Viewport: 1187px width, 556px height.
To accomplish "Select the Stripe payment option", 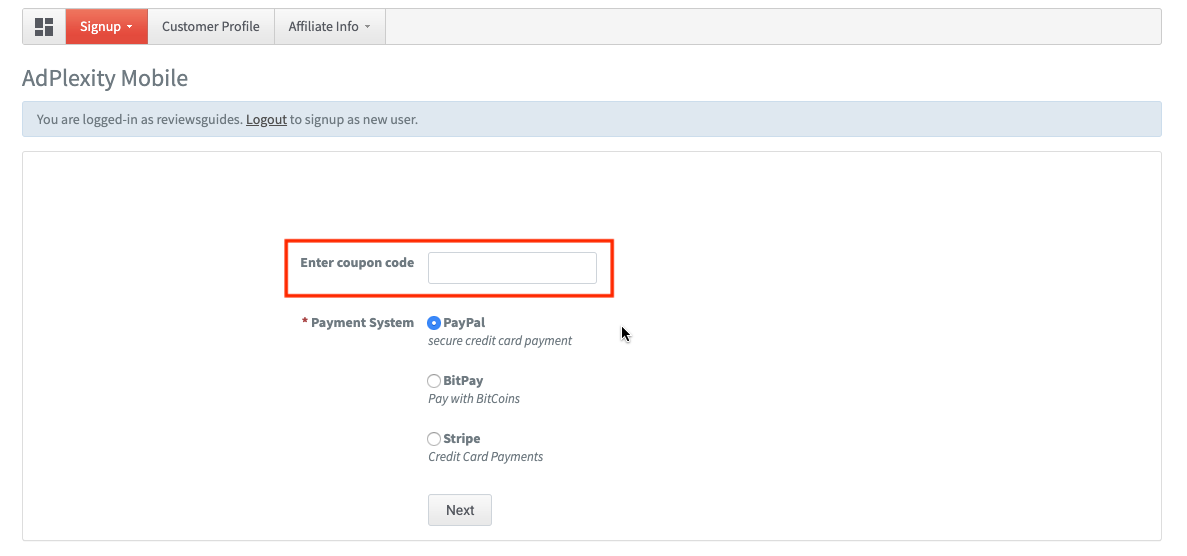I will click(x=434, y=439).
